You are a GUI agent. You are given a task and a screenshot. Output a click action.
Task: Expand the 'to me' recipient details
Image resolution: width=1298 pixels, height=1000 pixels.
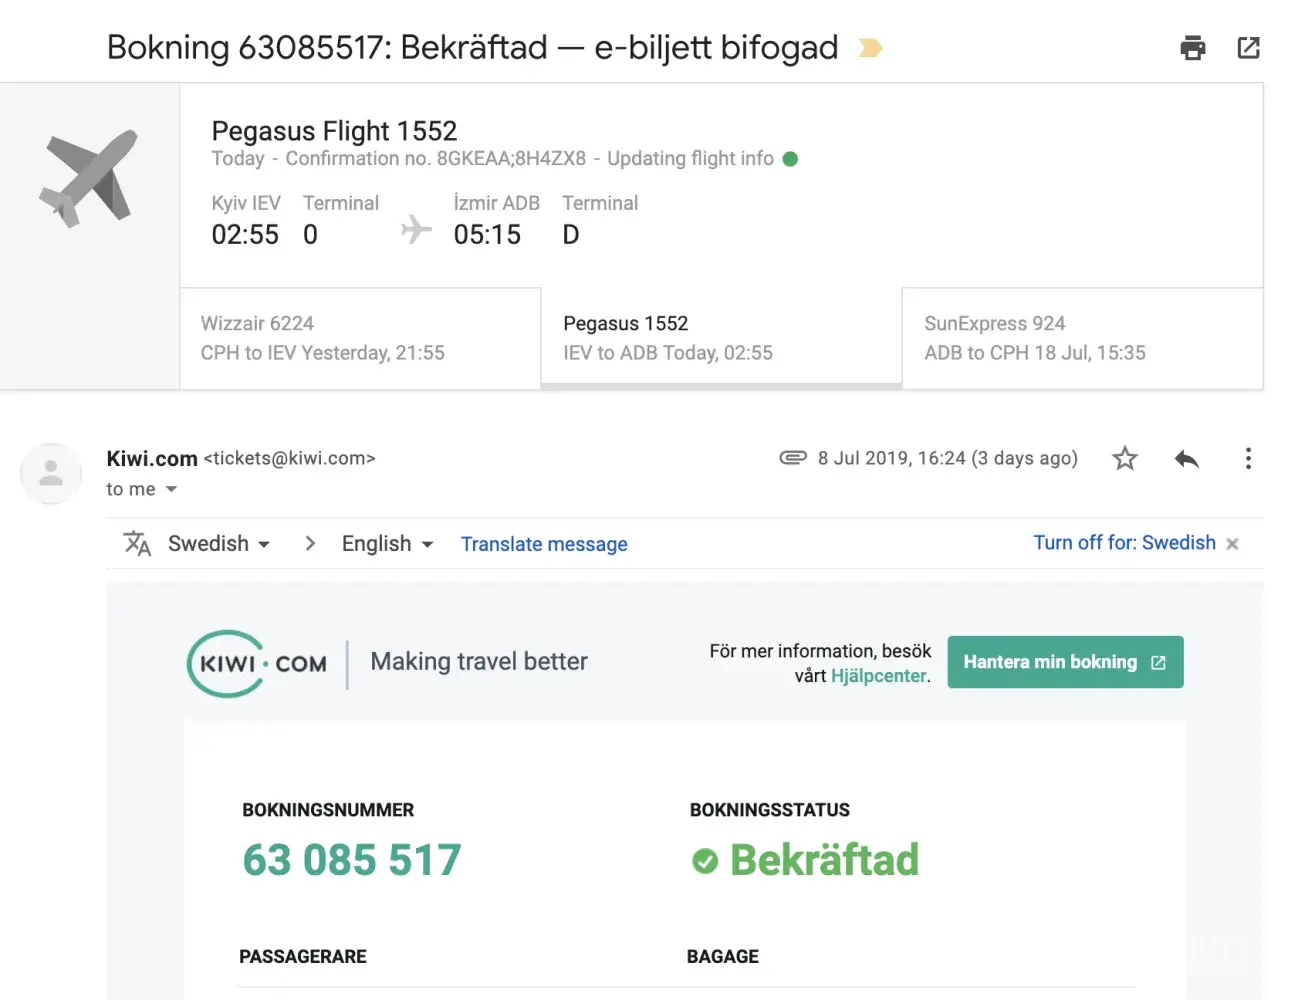(171, 489)
